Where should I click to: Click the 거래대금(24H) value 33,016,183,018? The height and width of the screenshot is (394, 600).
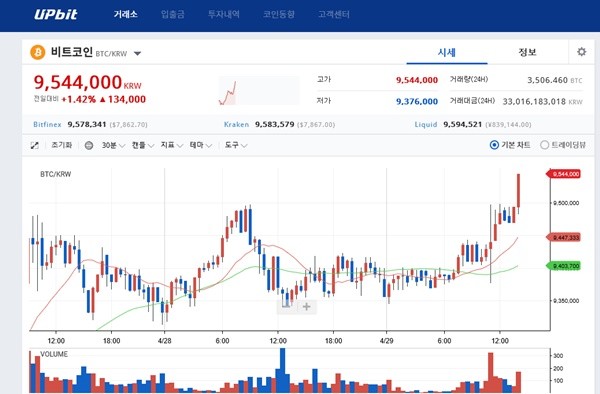(534, 102)
